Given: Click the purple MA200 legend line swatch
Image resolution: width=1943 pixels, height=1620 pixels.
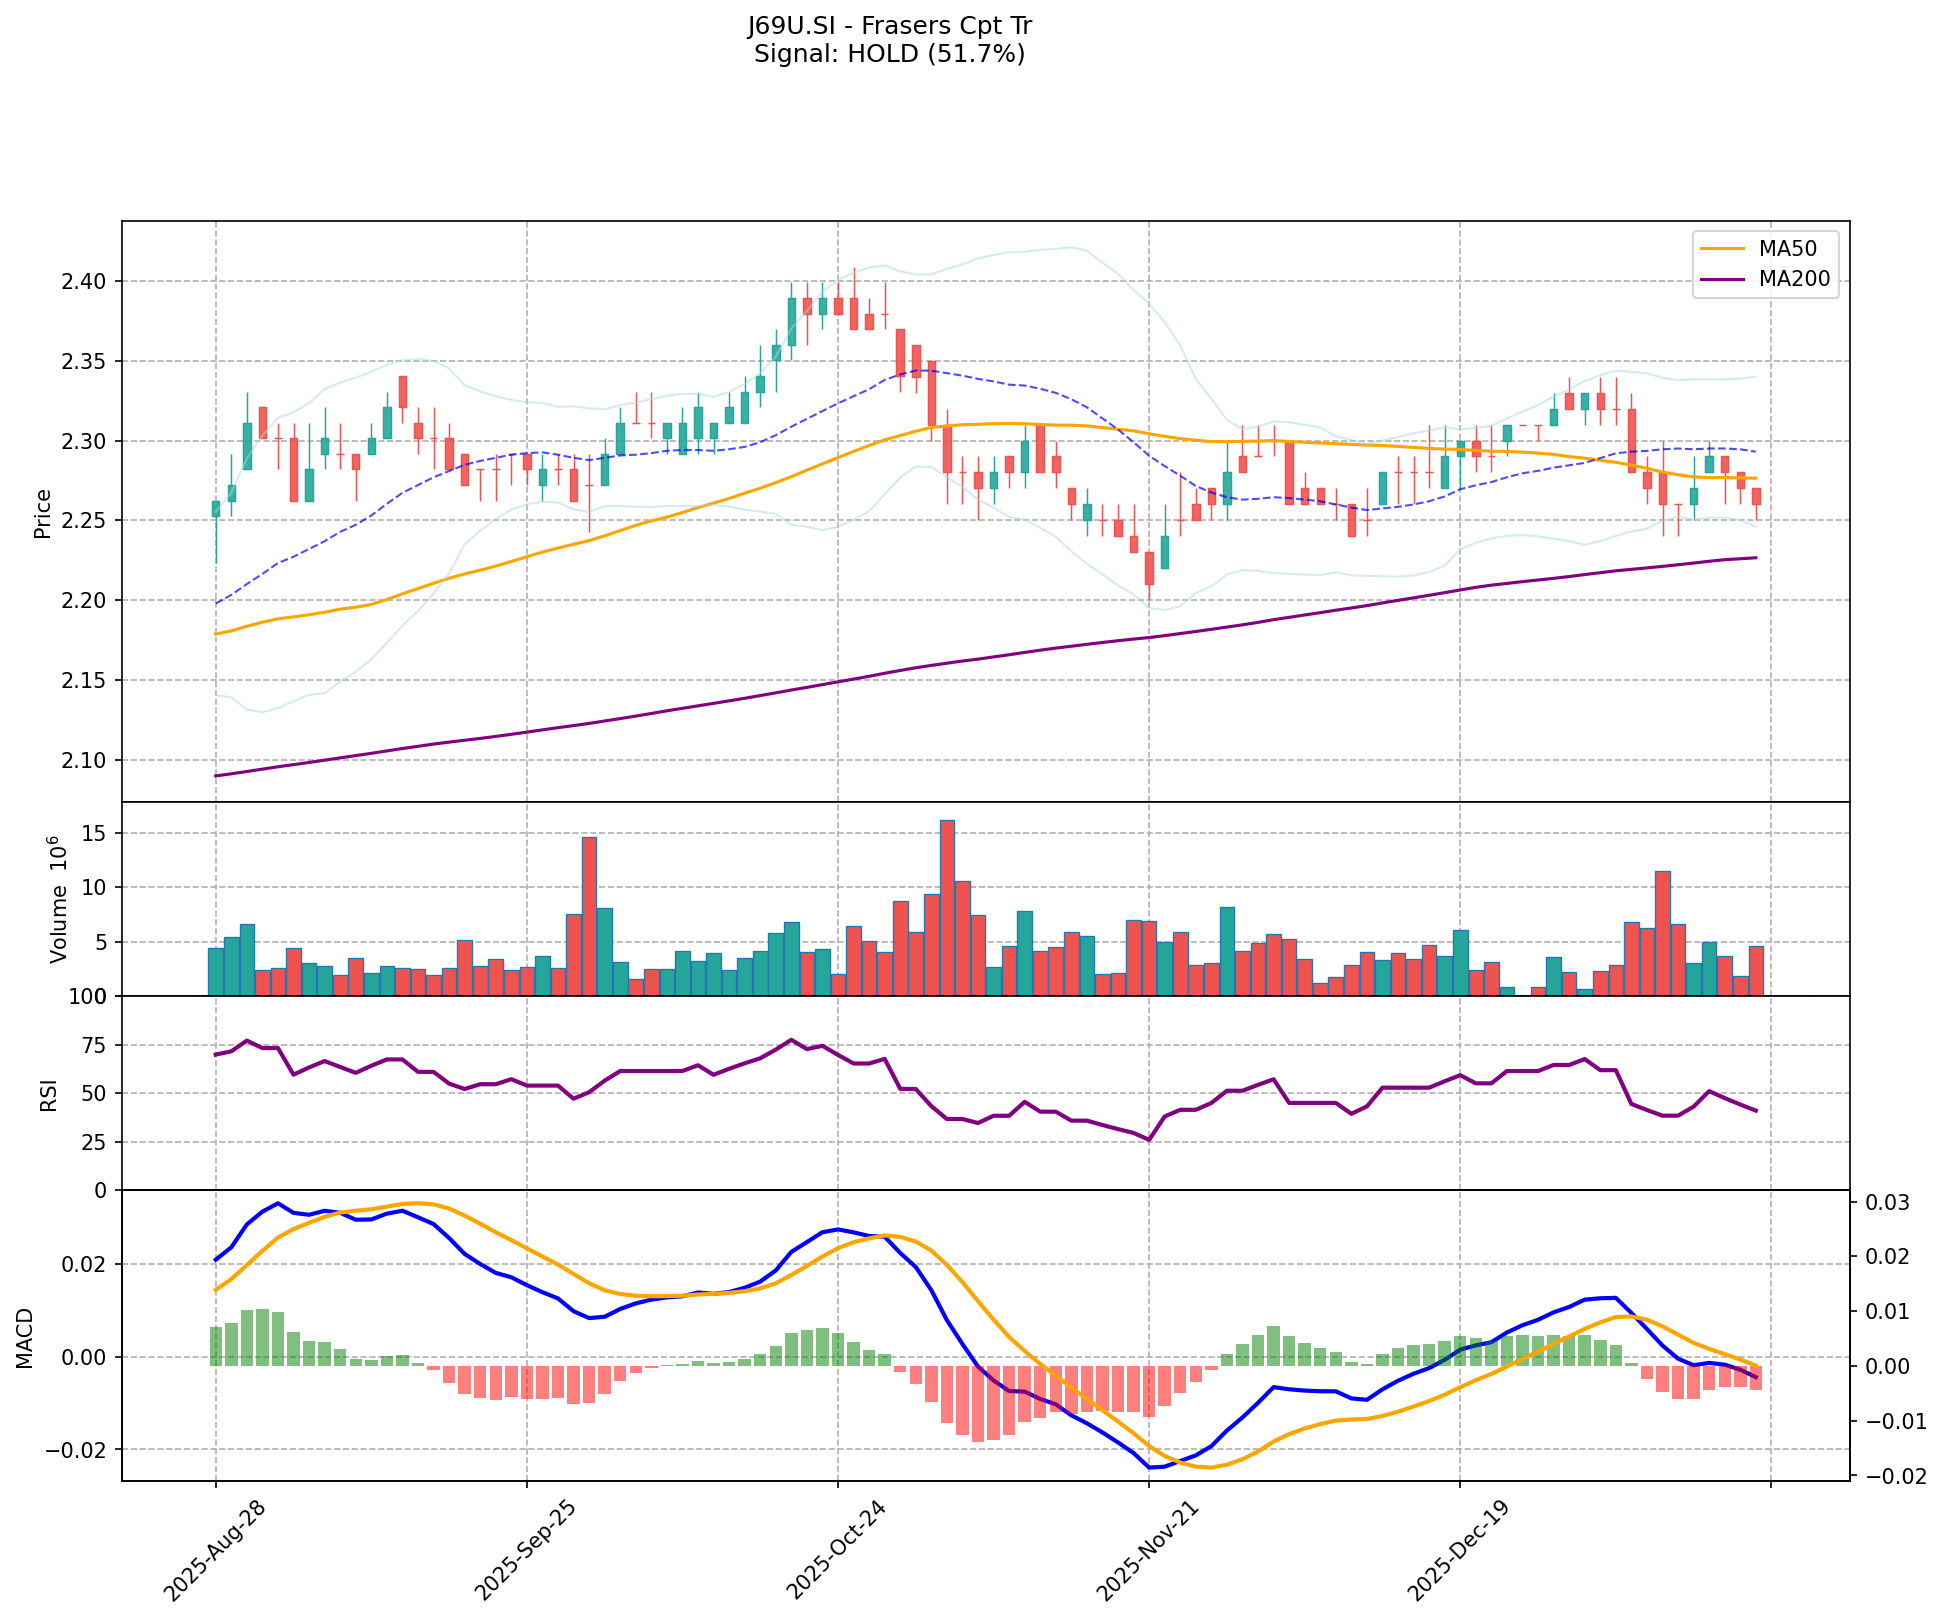Looking at the screenshot, I should 1722,279.
